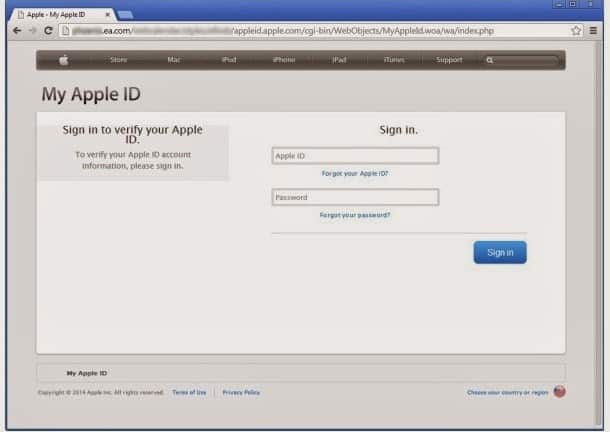Image resolution: width=610 pixels, height=432 pixels.
Task: Click the browser back arrow
Action: click(17, 30)
